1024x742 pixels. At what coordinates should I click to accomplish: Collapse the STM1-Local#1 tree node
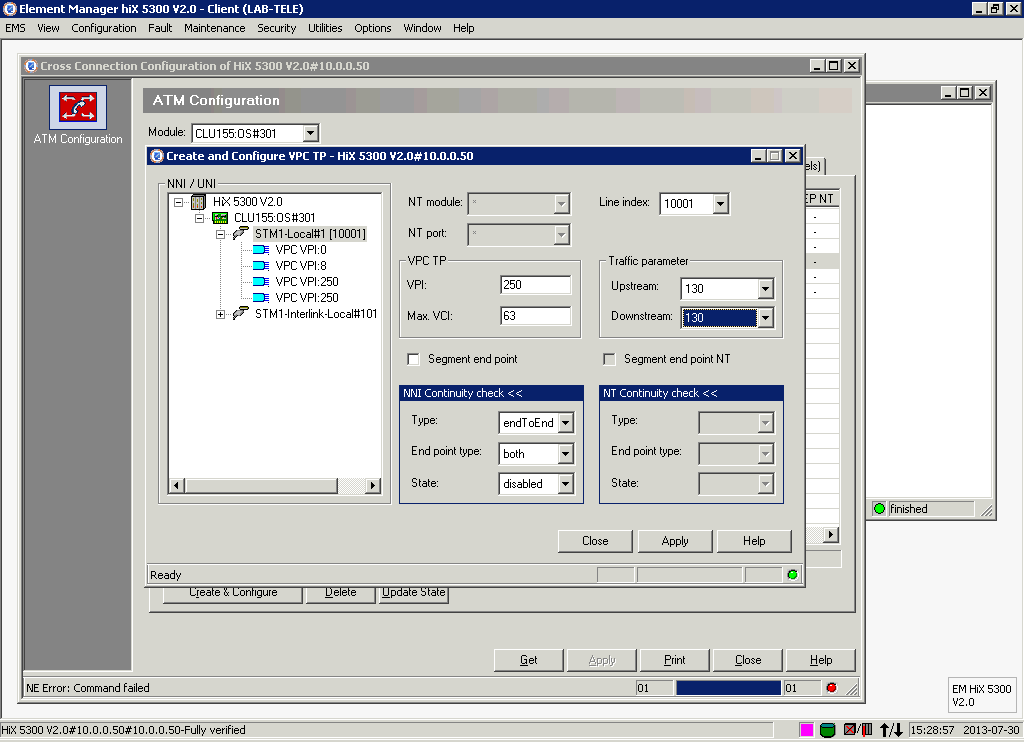click(220, 234)
